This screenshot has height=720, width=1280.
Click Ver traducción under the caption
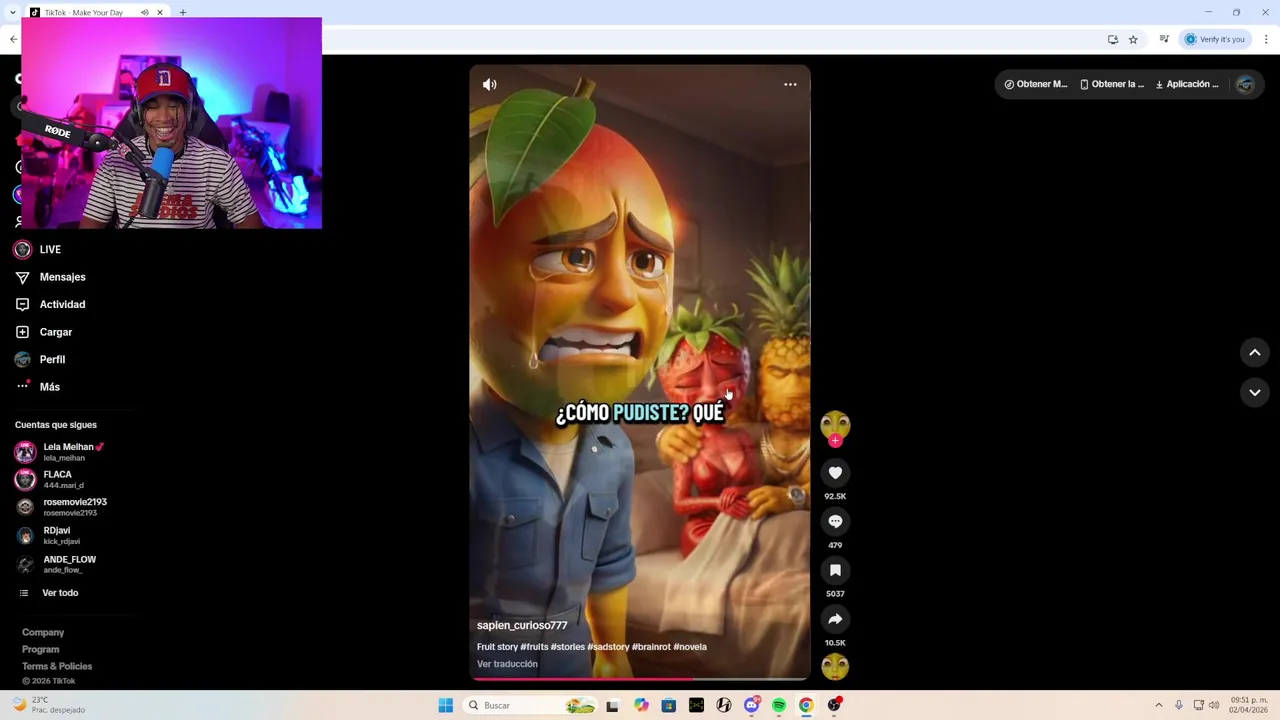coord(507,664)
